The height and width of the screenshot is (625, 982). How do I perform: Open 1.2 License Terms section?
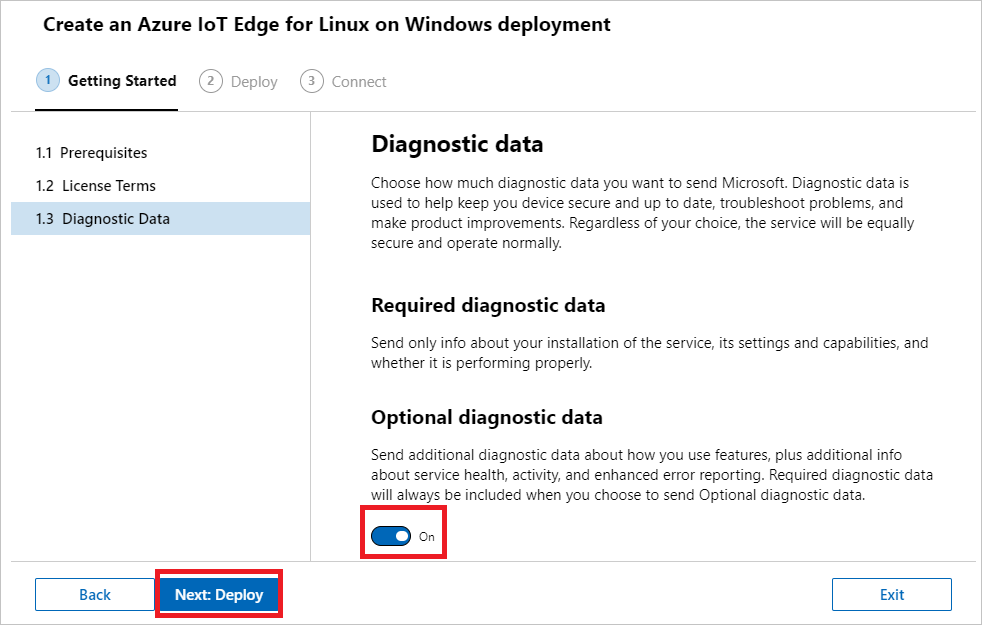(x=96, y=186)
